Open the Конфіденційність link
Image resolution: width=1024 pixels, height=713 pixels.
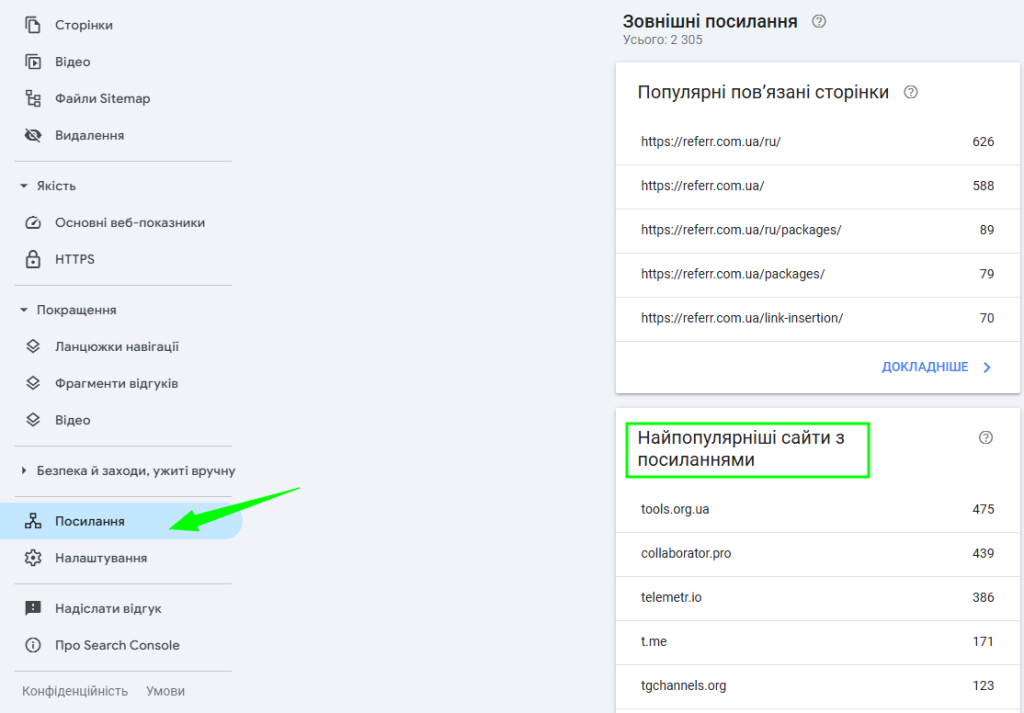tap(75, 691)
